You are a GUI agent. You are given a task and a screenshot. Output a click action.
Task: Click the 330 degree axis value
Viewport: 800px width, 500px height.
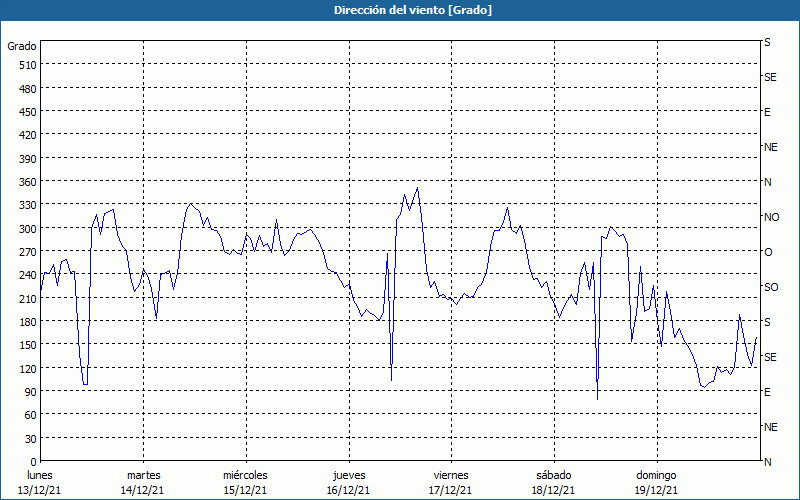click(x=28, y=205)
